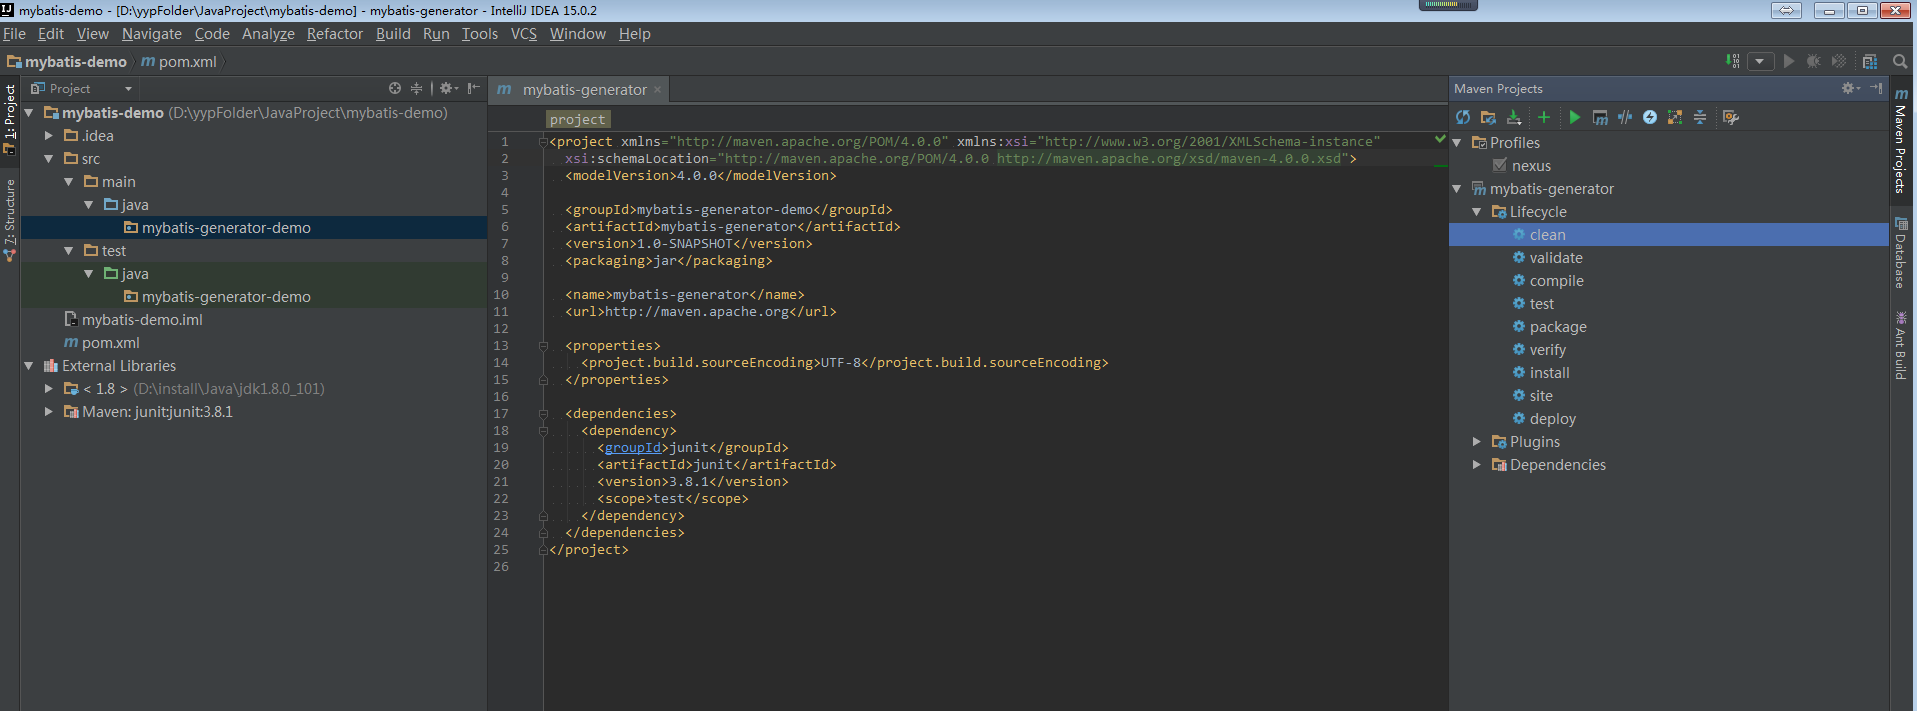This screenshot has width=1917, height=711.
Task: Select the install lifecycle phase
Action: (1549, 373)
